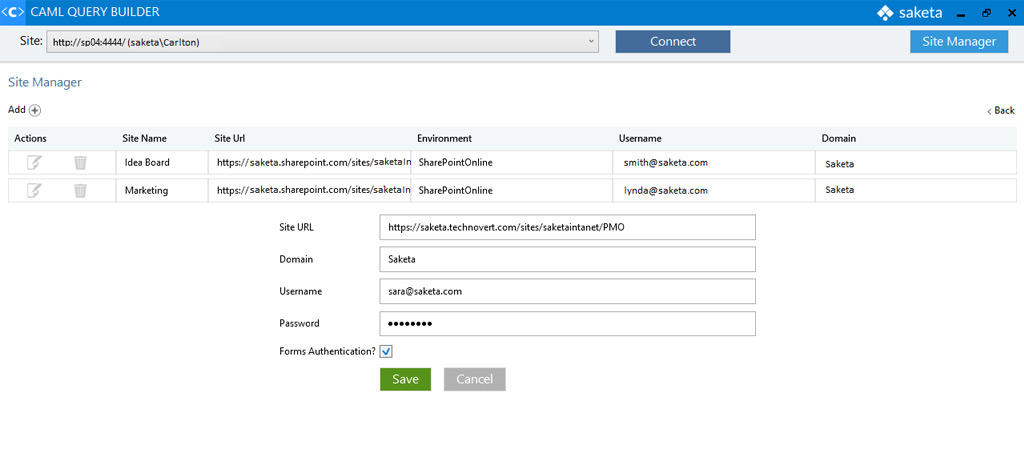Click the Site URL cell in the Idea Board row
This screenshot has width=1024, height=463.
click(310, 163)
